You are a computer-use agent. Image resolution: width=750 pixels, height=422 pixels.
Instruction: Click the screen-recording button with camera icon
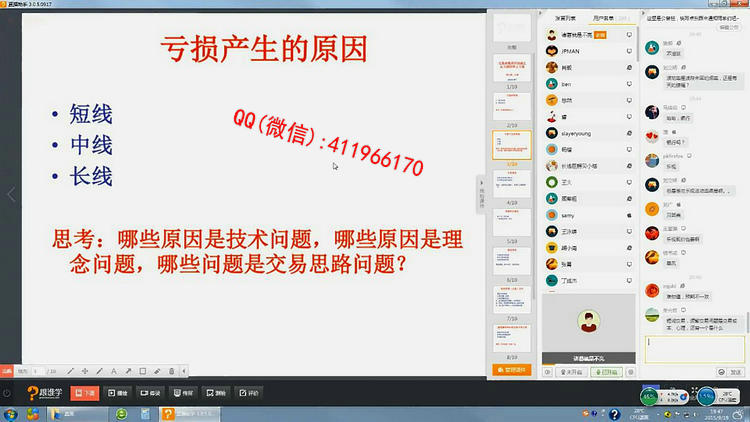[150, 393]
